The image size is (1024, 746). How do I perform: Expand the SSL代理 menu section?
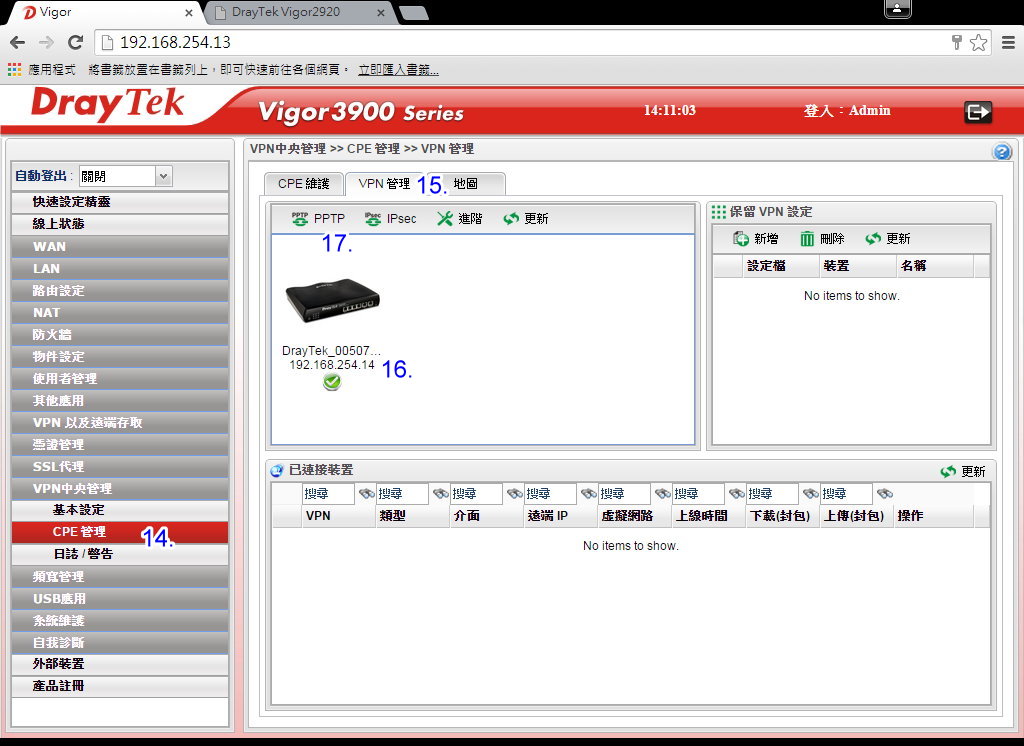click(x=120, y=466)
